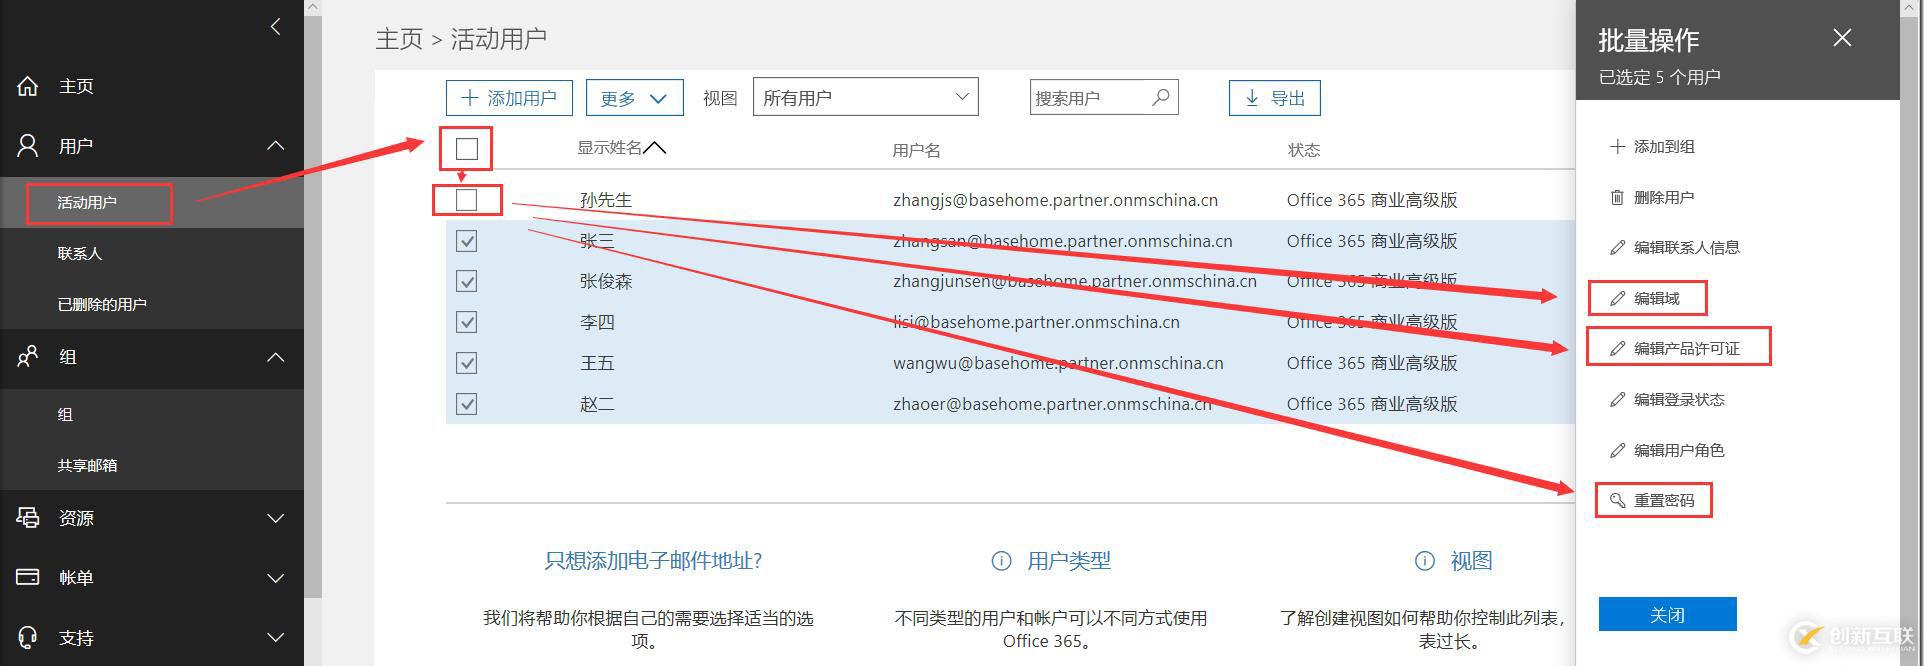The width and height of the screenshot is (1924, 666).
Task: Uncheck the box for 王五
Action: (467, 363)
